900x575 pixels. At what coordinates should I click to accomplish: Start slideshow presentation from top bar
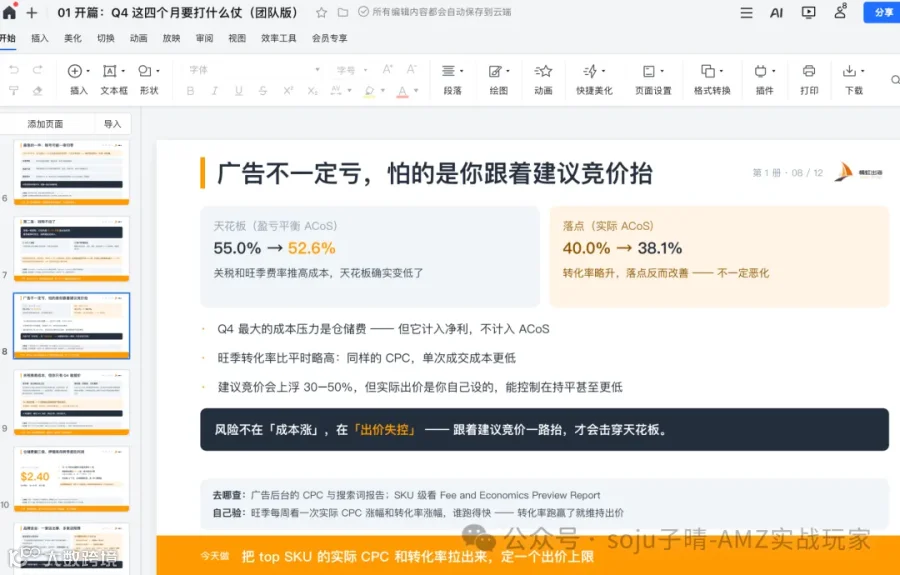pos(808,13)
